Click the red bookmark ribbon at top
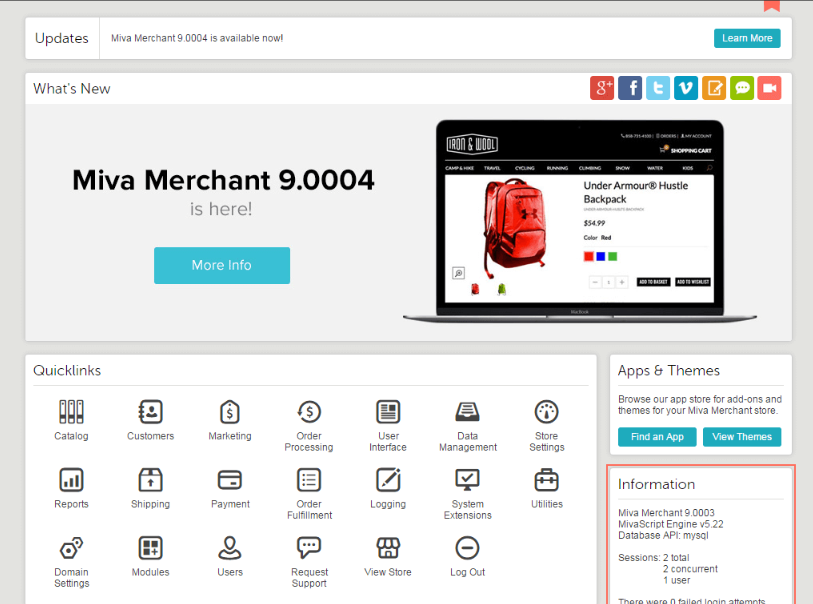The image size is (813, 604). pos(771,5)
